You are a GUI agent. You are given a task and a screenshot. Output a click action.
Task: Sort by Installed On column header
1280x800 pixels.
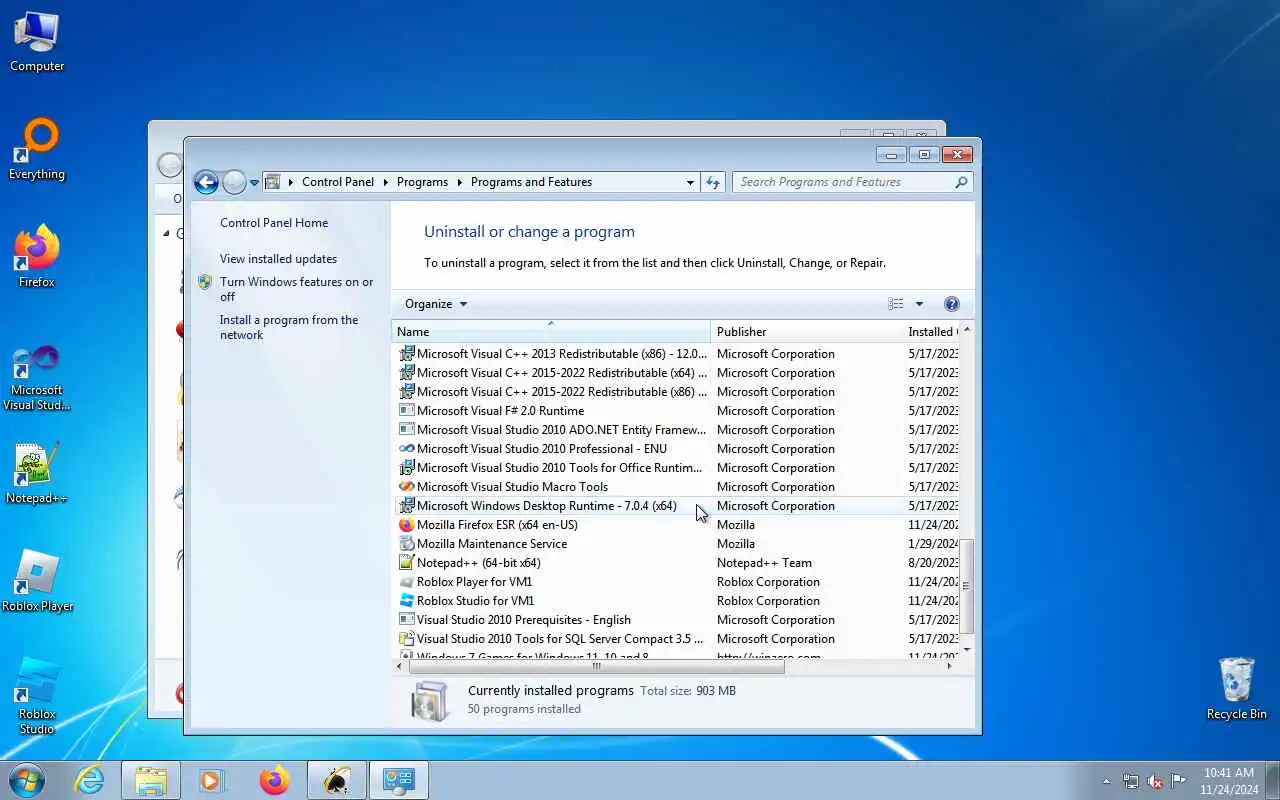pyautogui.click(x=931, y=331)
